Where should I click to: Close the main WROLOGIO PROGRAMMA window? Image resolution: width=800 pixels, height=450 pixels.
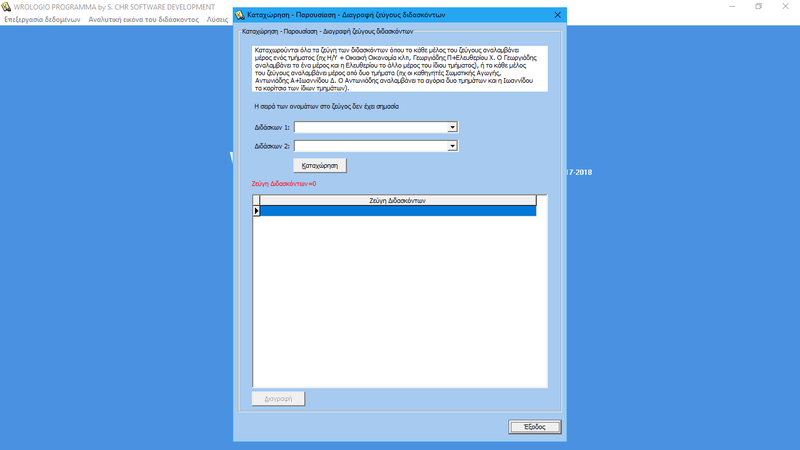(x=785, y=7)
